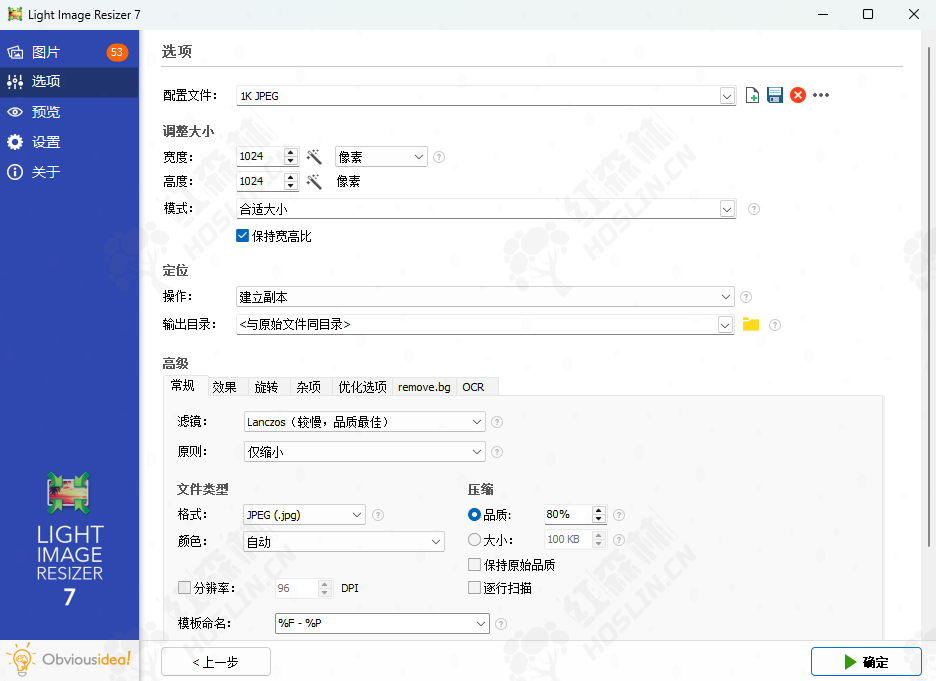
Task: Save the profile with the floppy icon
Action: coord(775,95)
